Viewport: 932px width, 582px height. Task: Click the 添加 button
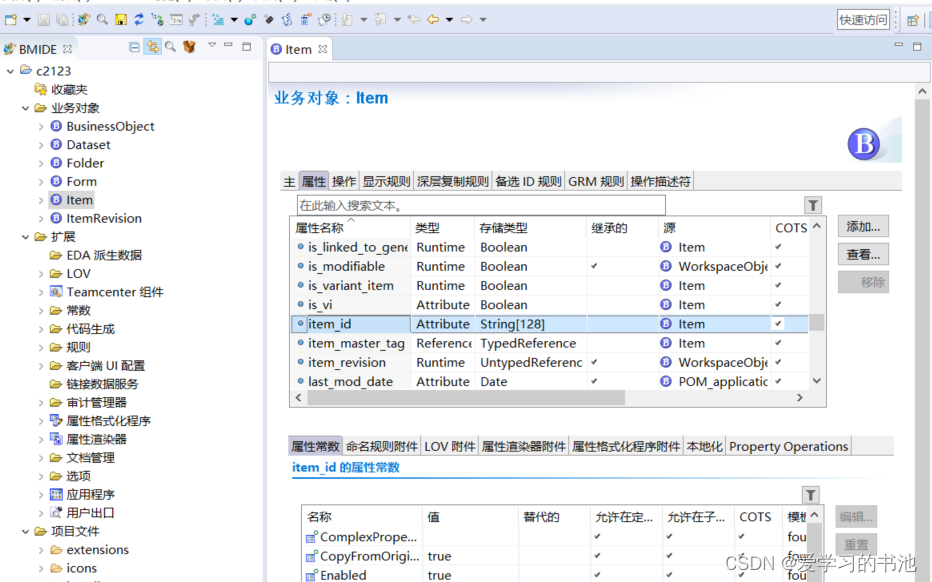[x=862, y=226]
